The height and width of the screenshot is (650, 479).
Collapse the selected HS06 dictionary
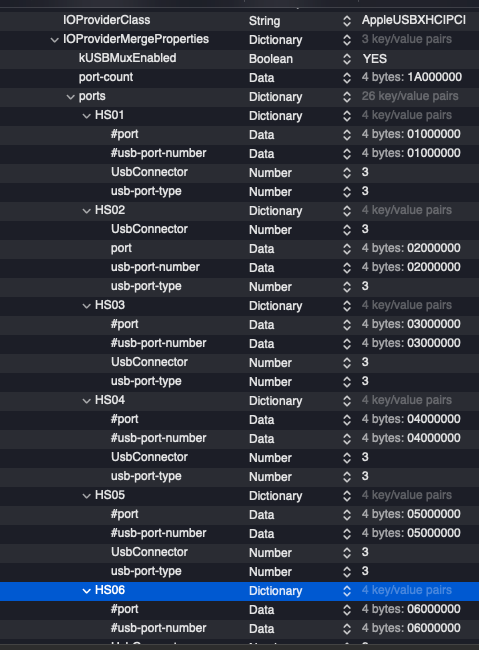[86, 591]
